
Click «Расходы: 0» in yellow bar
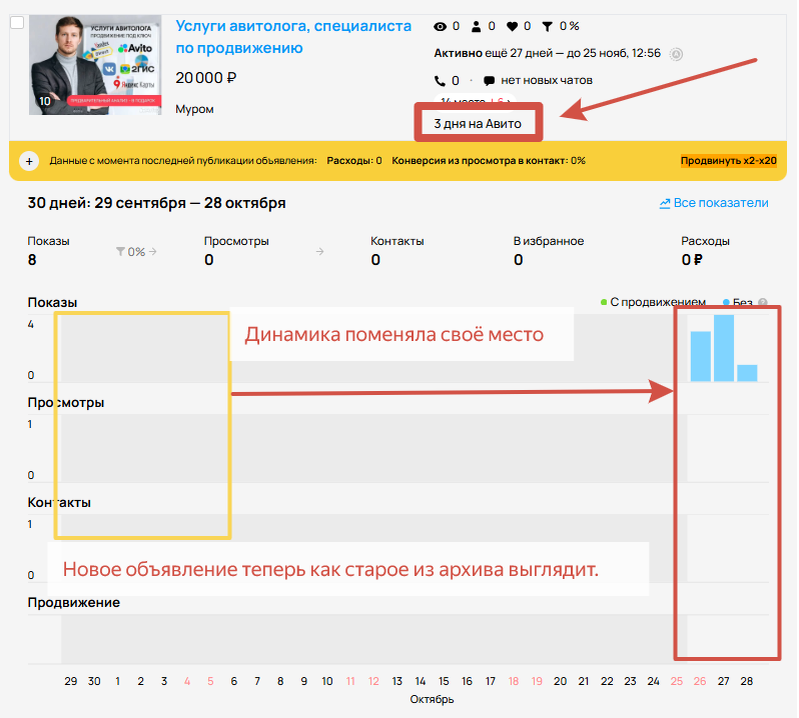click(x=354, y=161)
